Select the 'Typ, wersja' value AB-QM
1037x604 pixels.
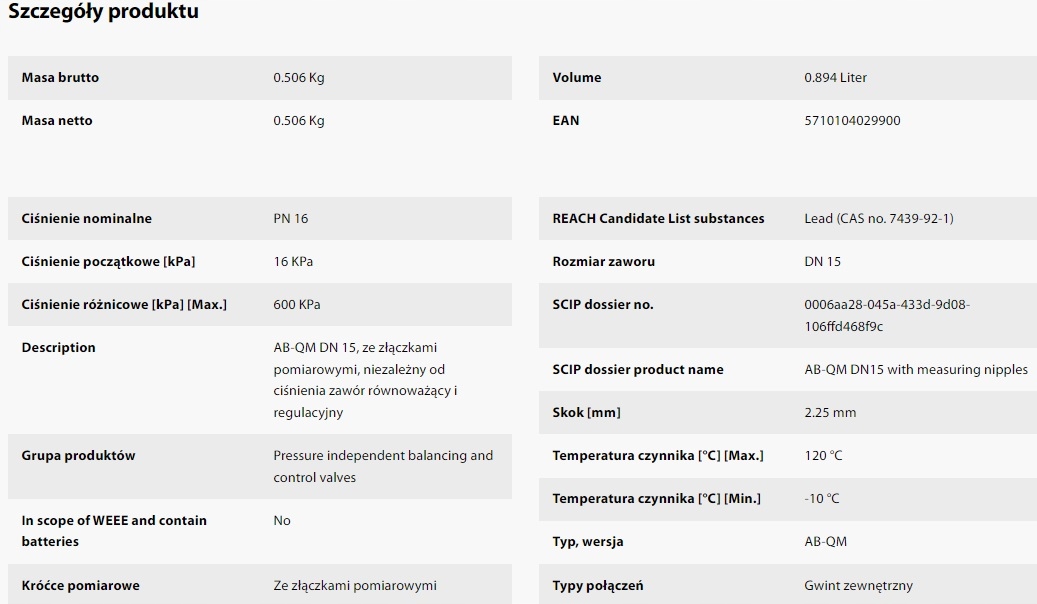825,541
